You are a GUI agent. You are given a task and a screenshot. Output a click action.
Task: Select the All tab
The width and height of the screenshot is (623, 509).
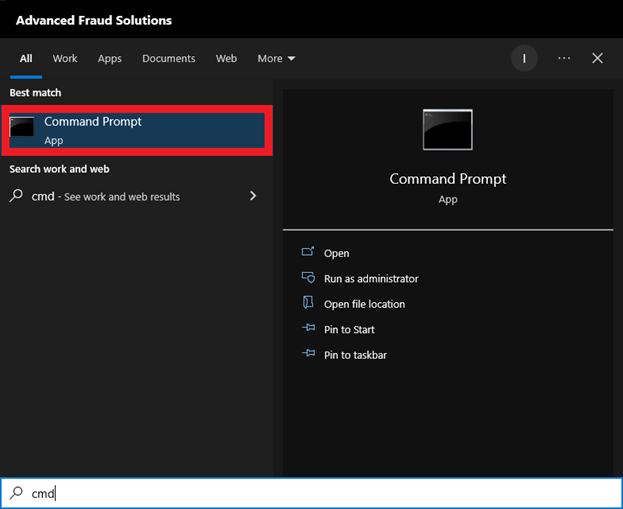coord(26,58)
